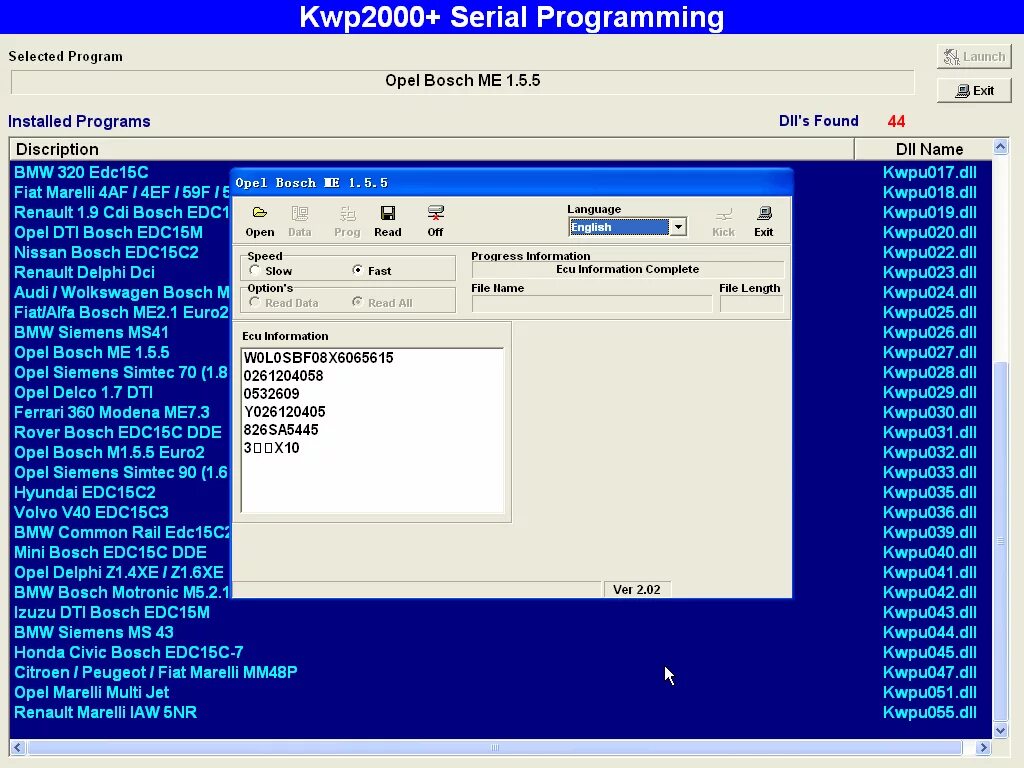Click the Read floppy disk icon
Image resolution: width=1024 pixels, height=768 pixels.
point(388,221)
